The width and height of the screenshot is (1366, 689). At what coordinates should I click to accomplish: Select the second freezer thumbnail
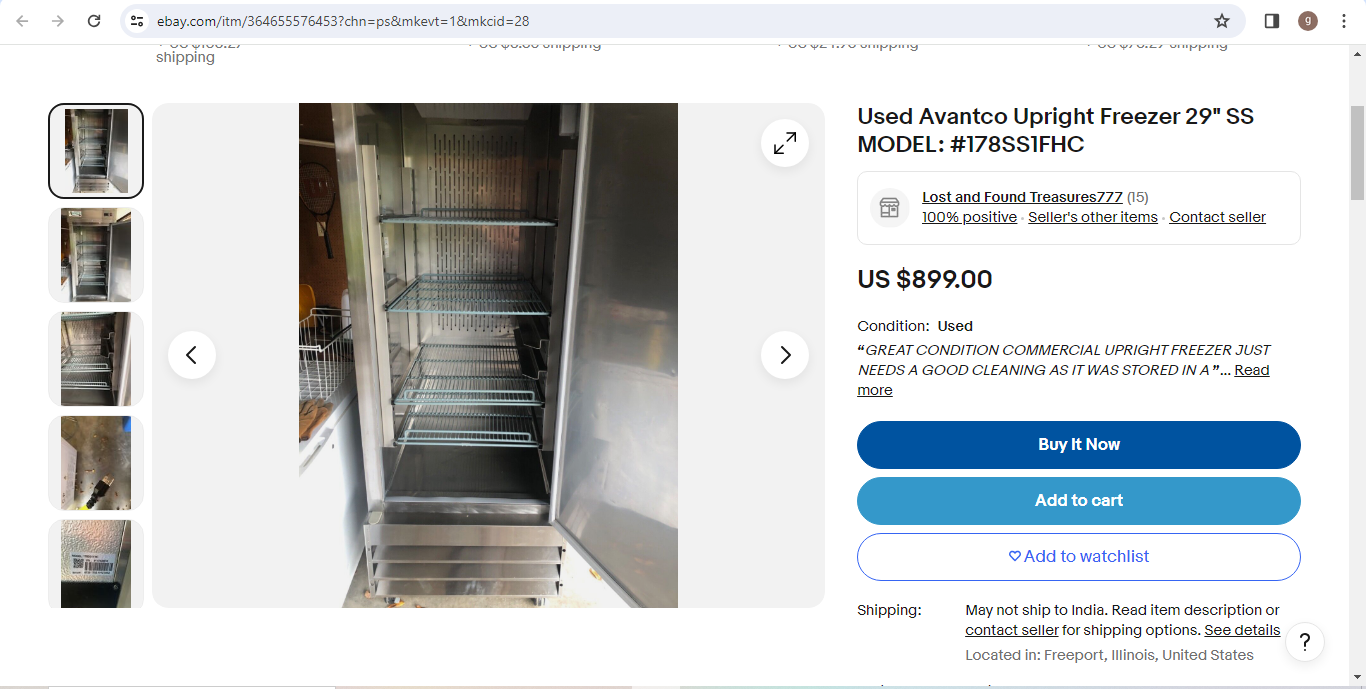click(96, 255)
